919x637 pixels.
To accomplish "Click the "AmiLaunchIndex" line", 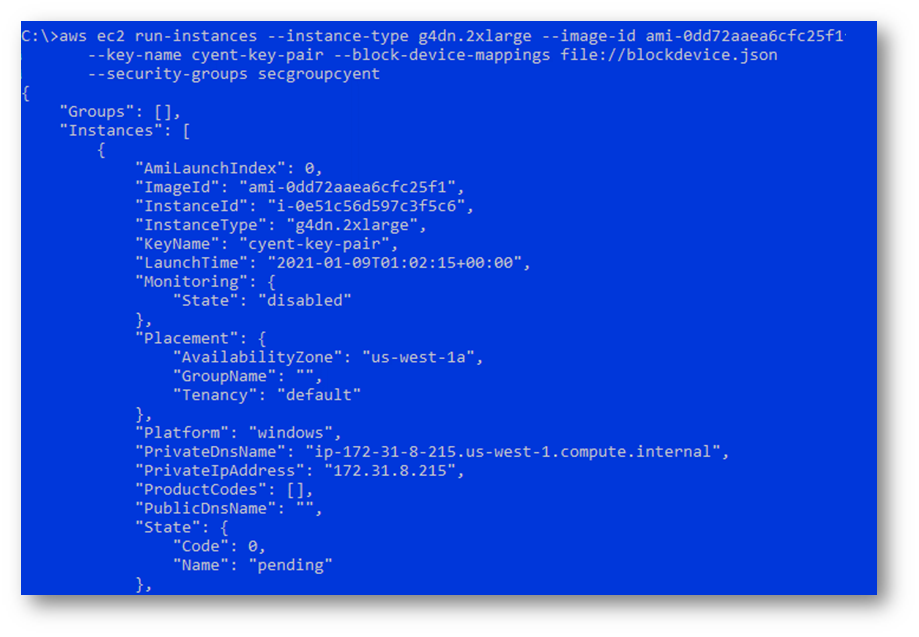I will [229, 169].
